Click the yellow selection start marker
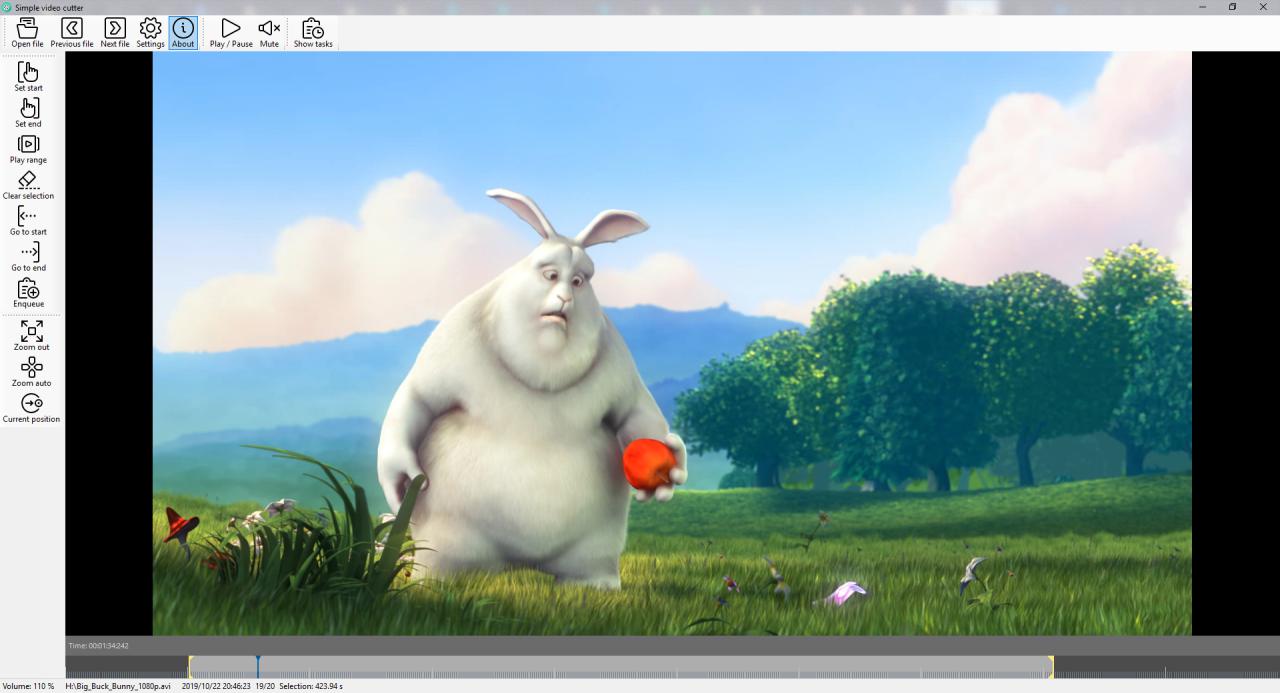 tap(189, 667)
